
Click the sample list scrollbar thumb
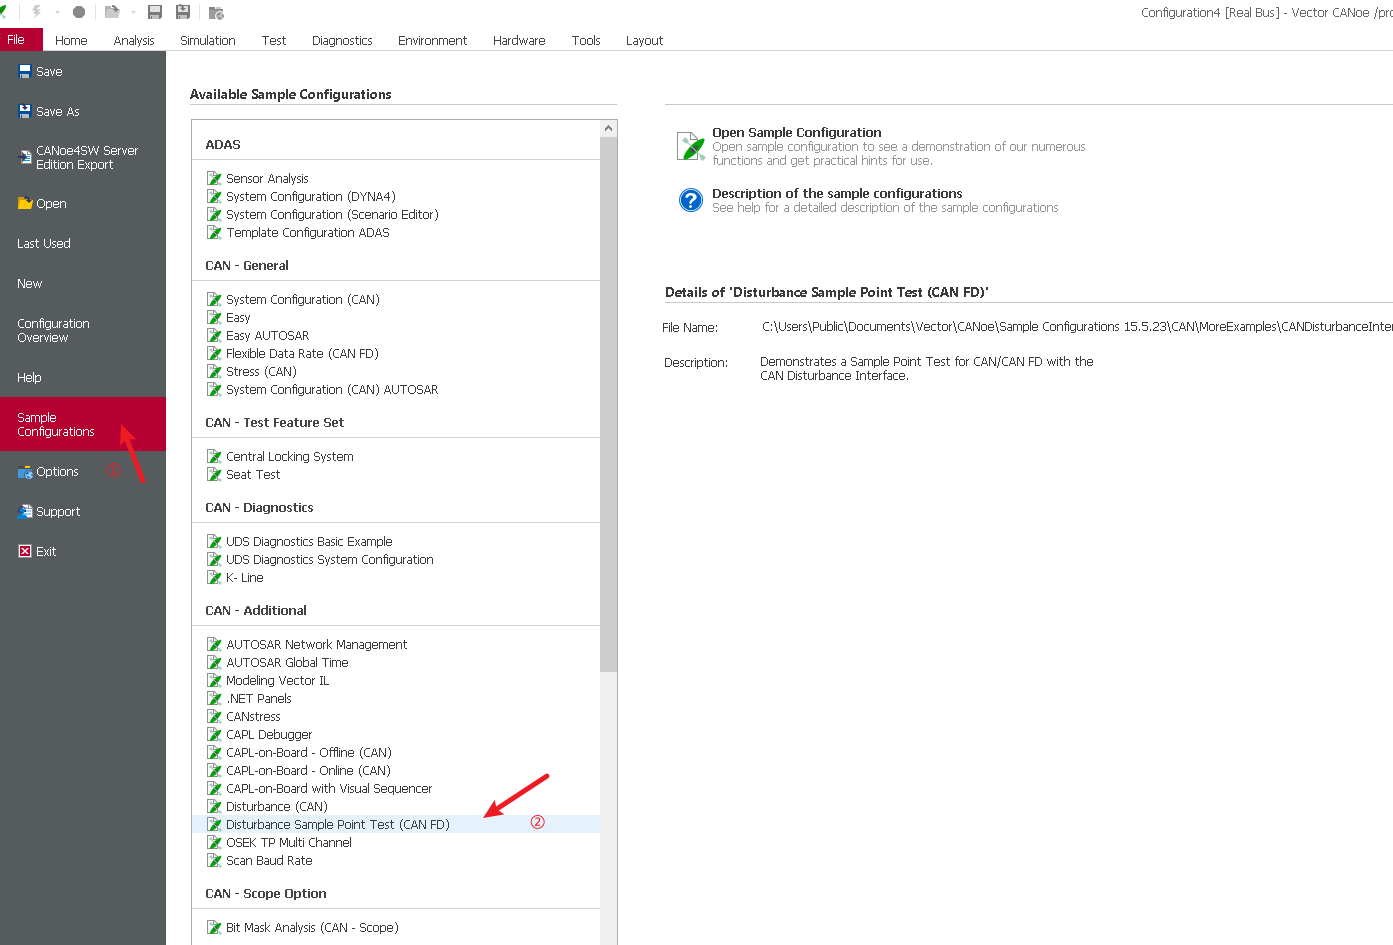pos(608,404)
